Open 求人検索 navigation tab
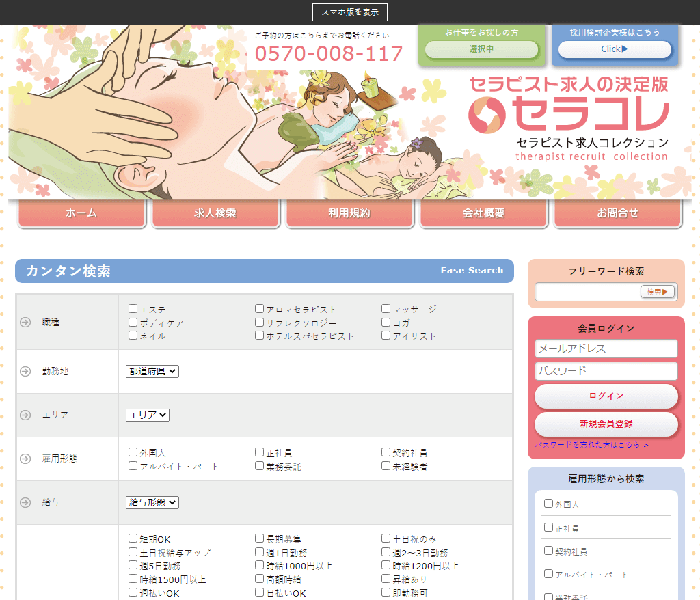 tap(216, 213)
